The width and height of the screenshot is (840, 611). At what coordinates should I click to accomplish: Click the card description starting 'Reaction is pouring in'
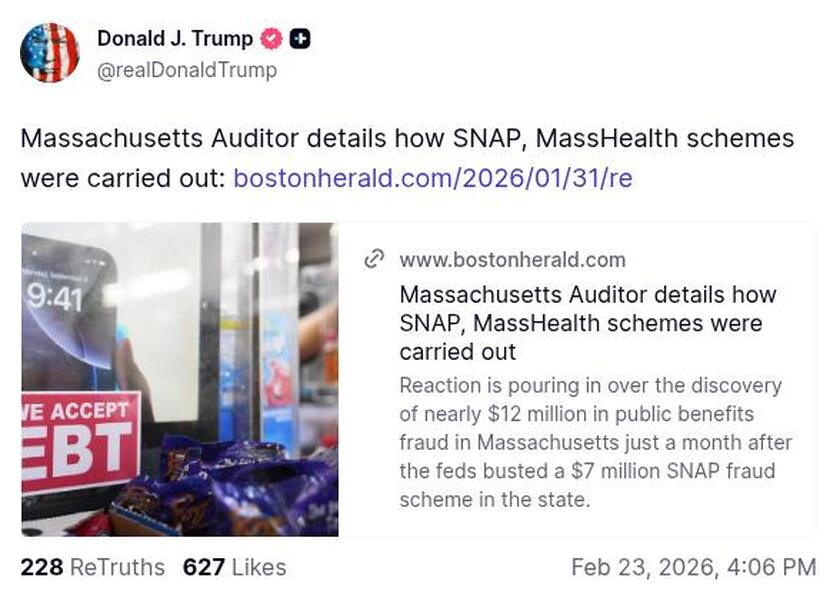coord(595,442)
